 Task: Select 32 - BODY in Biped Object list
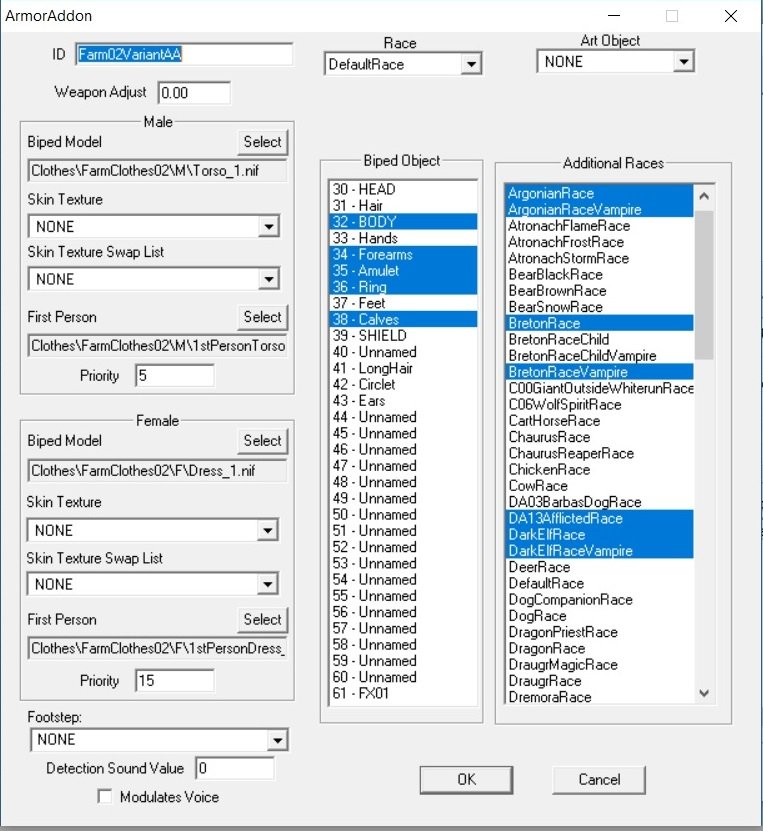point(403,222)
